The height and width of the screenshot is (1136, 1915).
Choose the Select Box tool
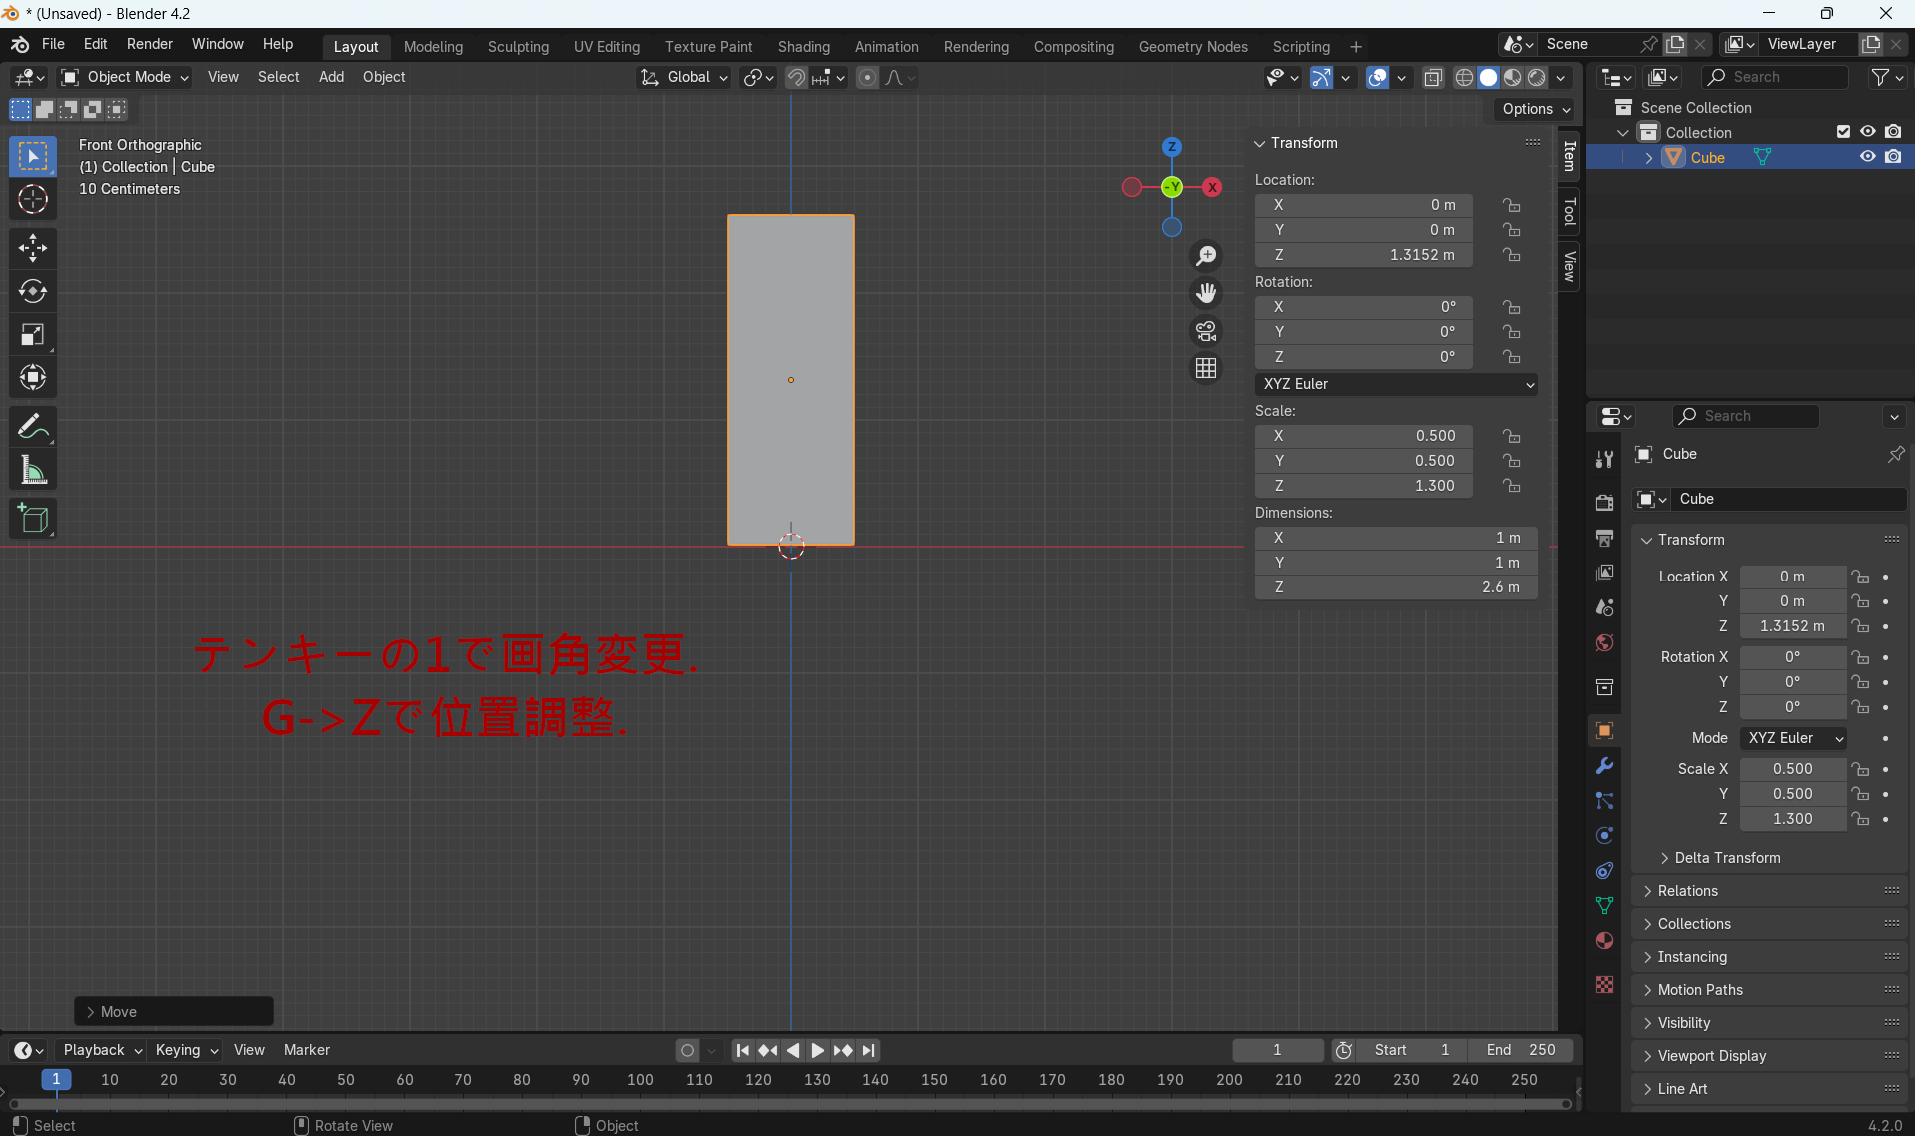33,156
